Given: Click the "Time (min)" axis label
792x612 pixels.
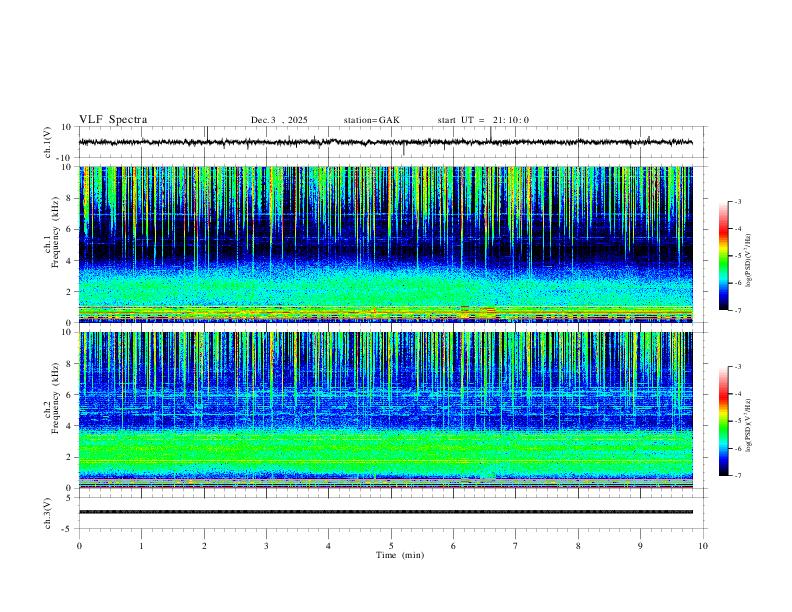Looking at the screenshot, I should [x=400, y=555].
